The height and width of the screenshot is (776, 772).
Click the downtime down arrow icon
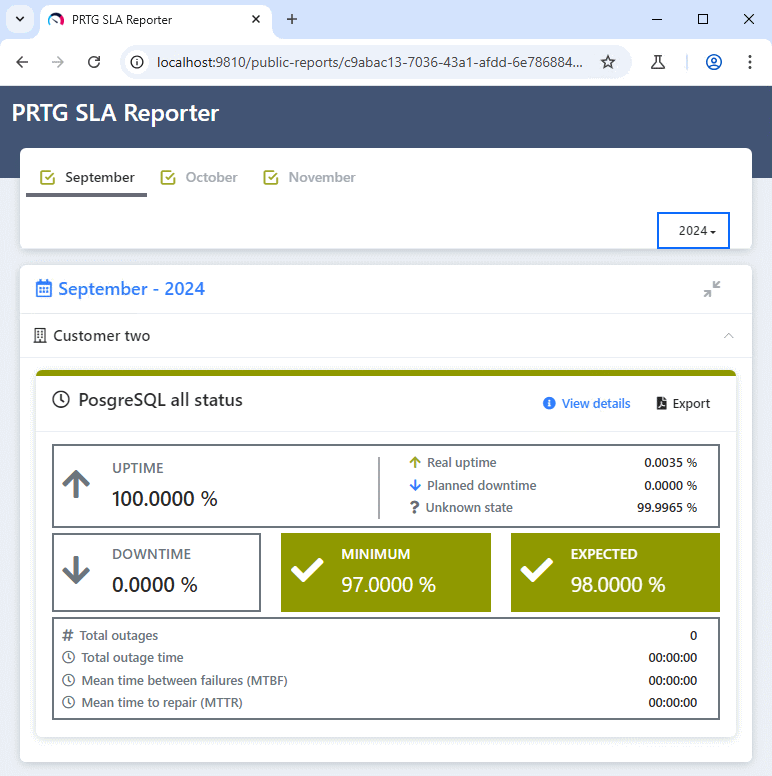point(76,570)
